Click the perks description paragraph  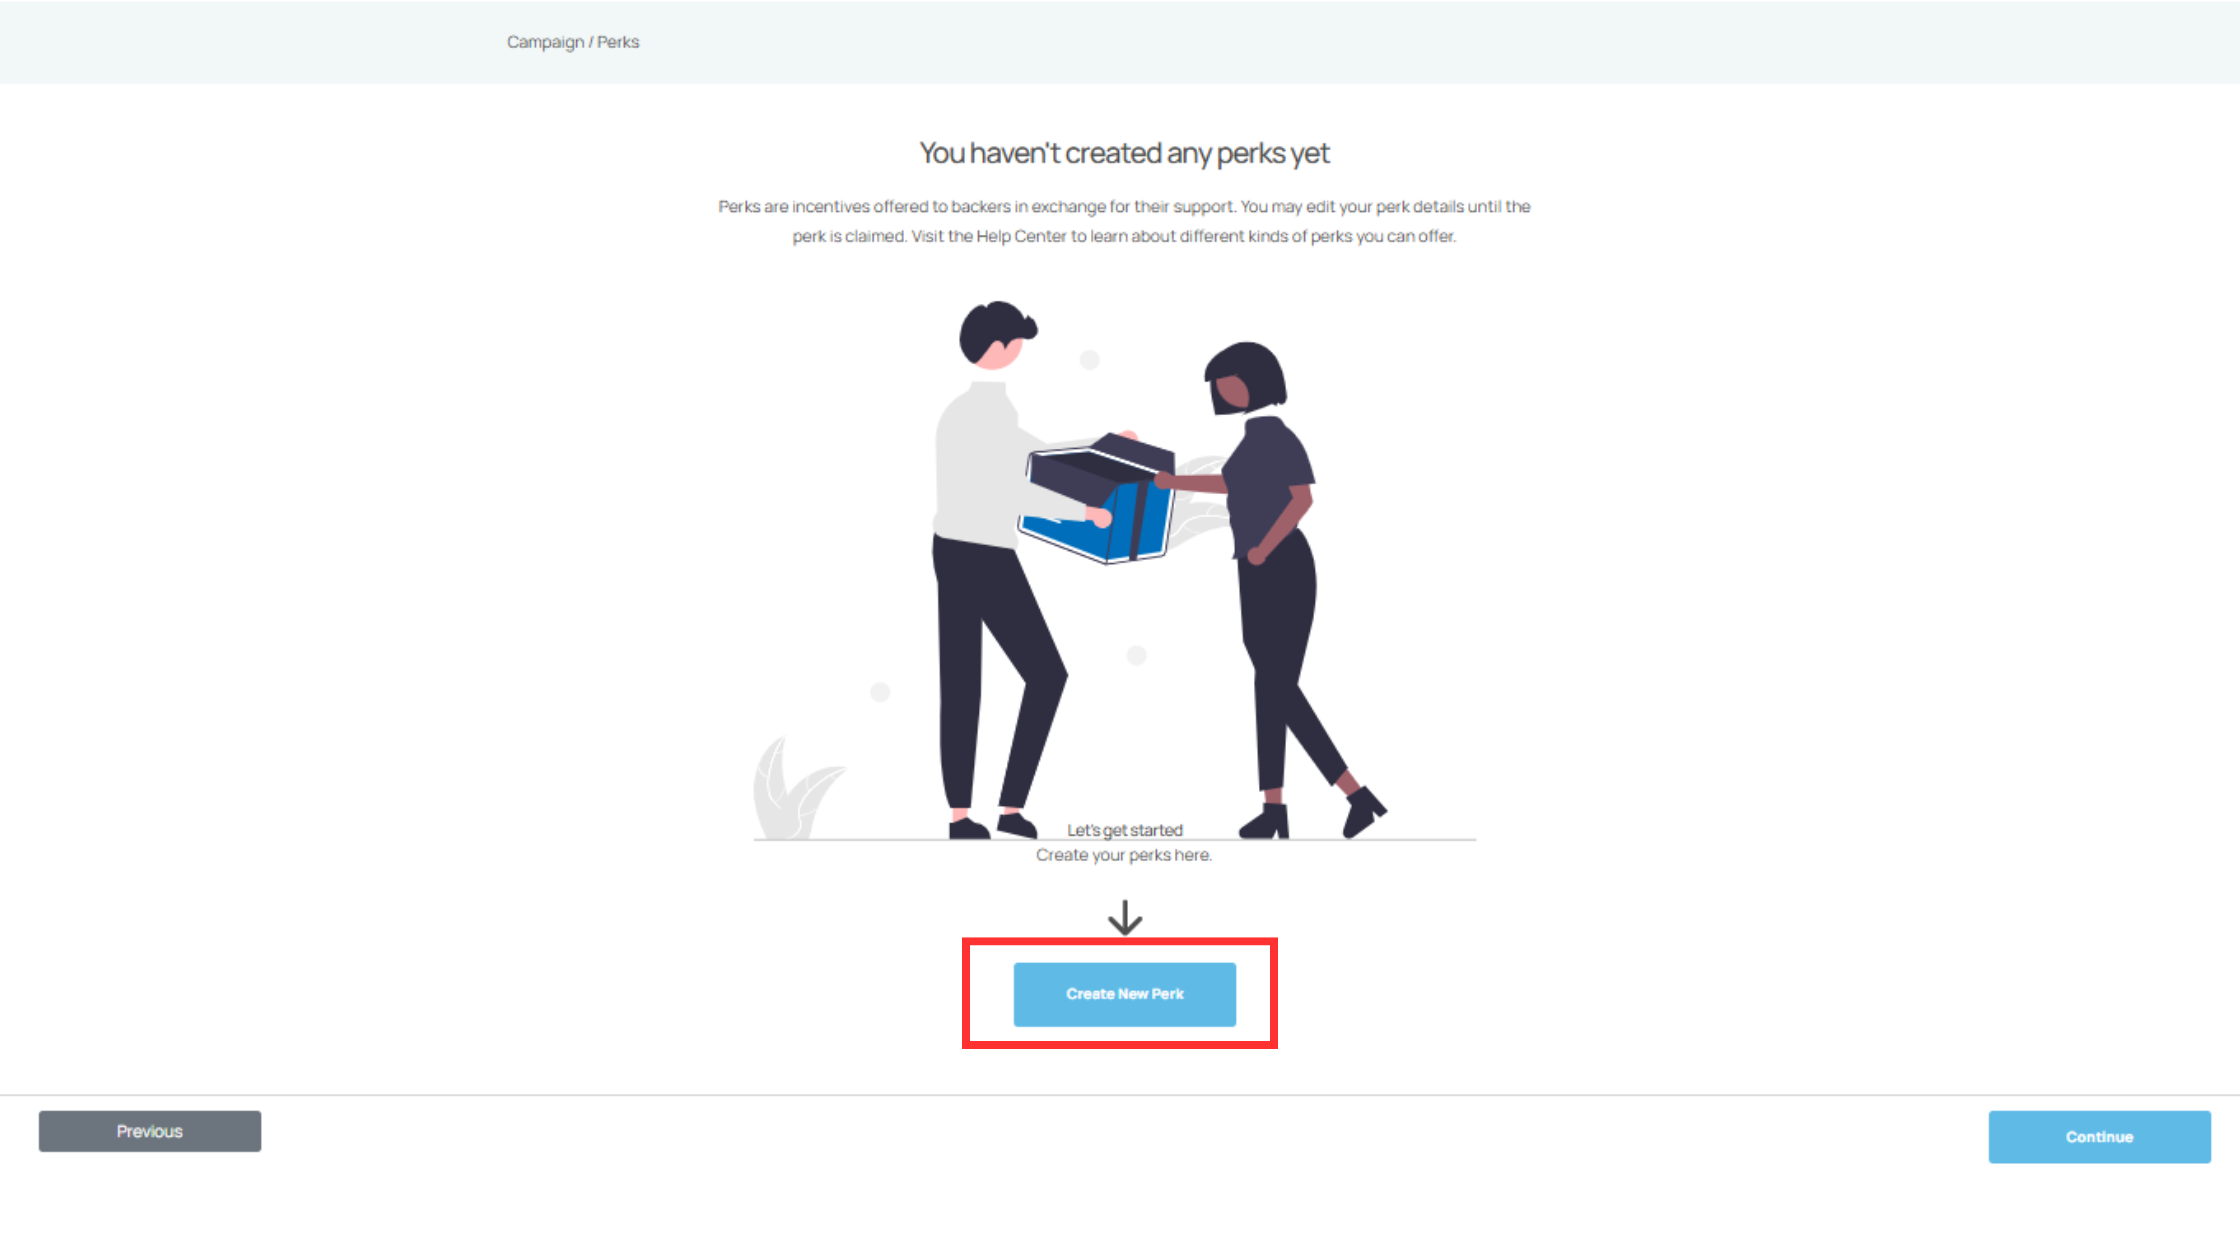click(1124, 221)
